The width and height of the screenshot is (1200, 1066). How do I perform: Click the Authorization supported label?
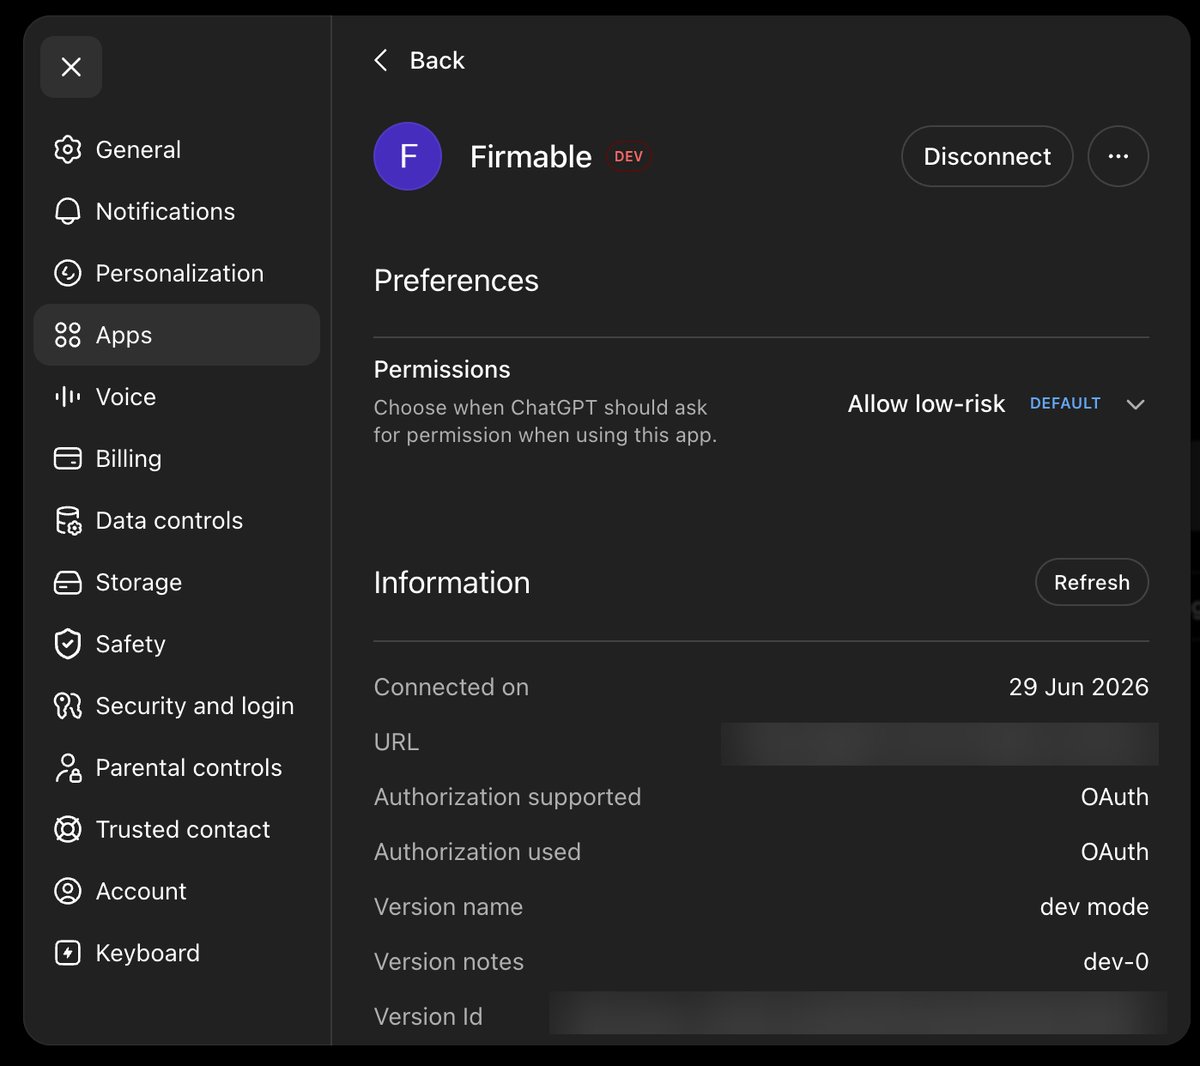coord(507,797)
